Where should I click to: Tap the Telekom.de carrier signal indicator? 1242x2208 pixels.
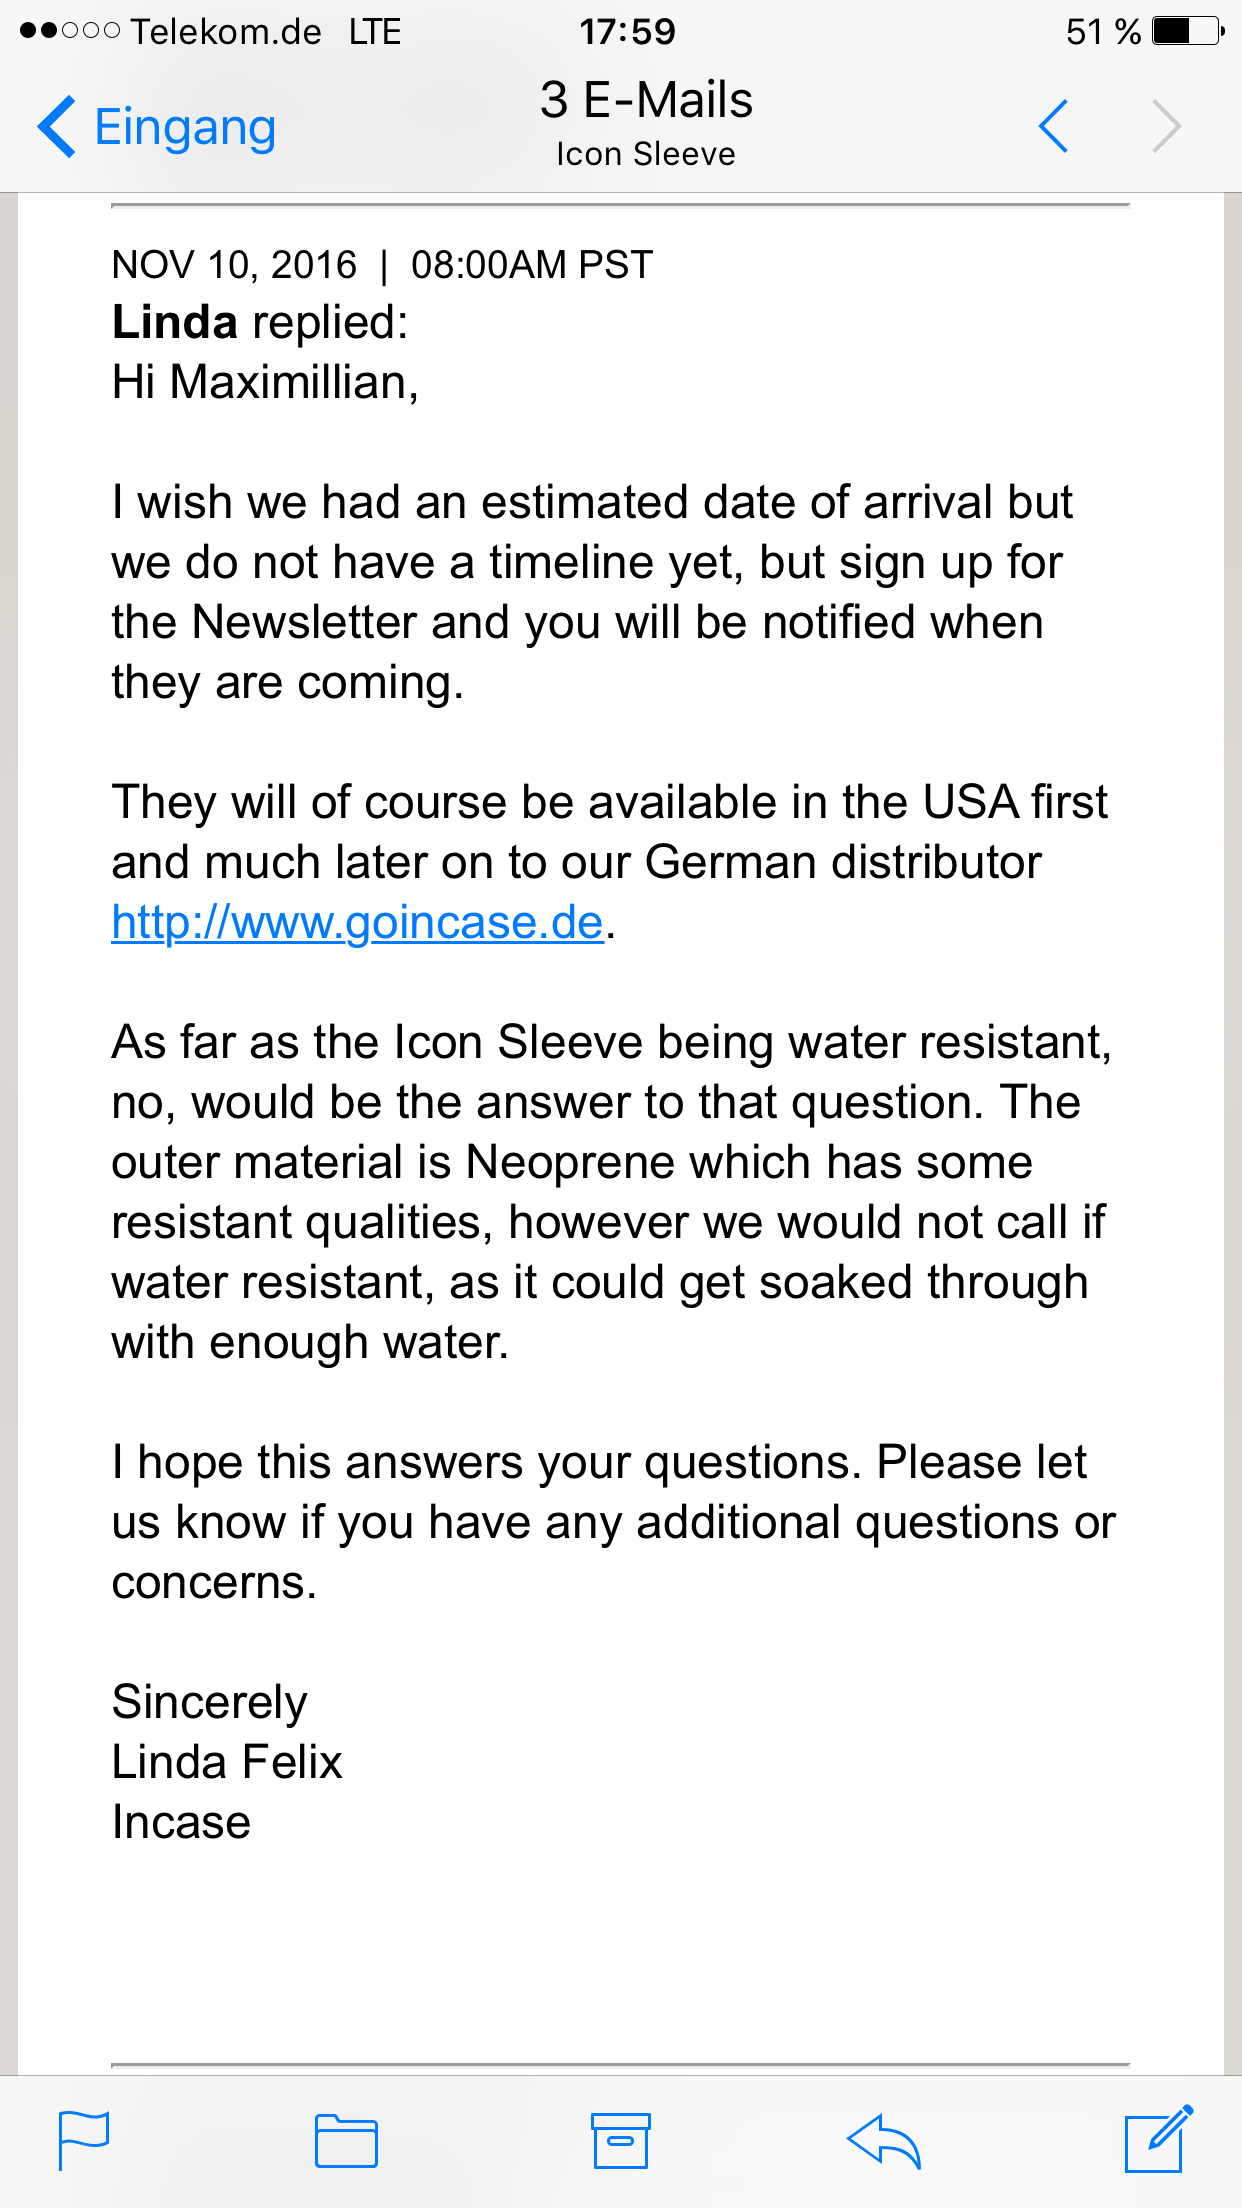click(x=171, y=32)
